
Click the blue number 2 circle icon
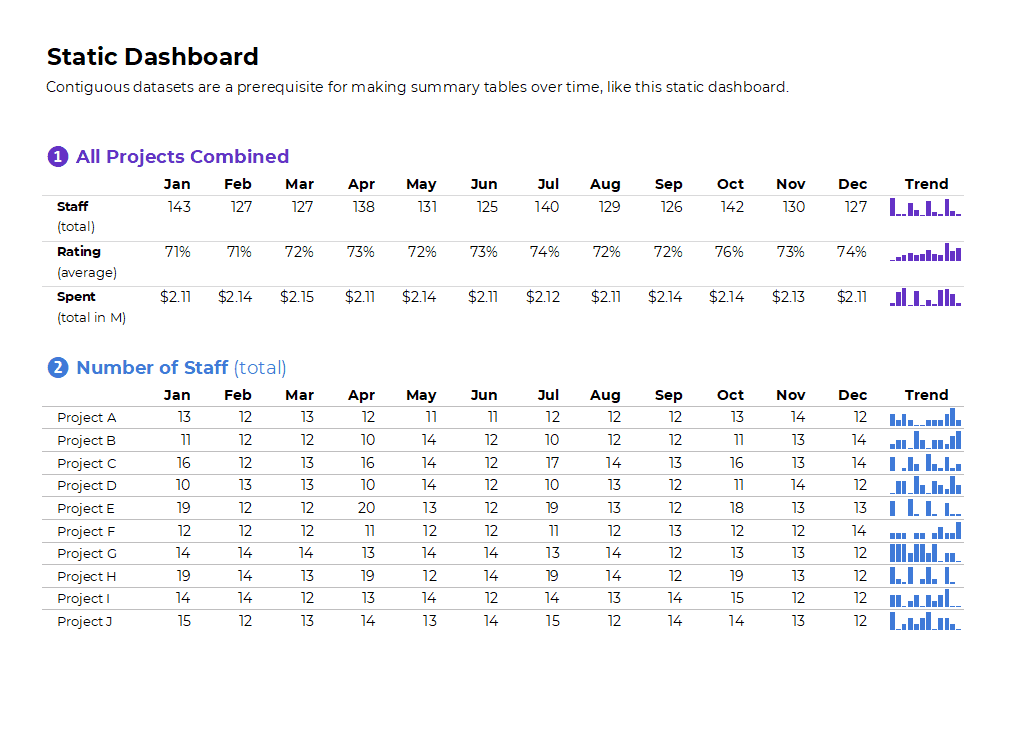tap(58, 368)
